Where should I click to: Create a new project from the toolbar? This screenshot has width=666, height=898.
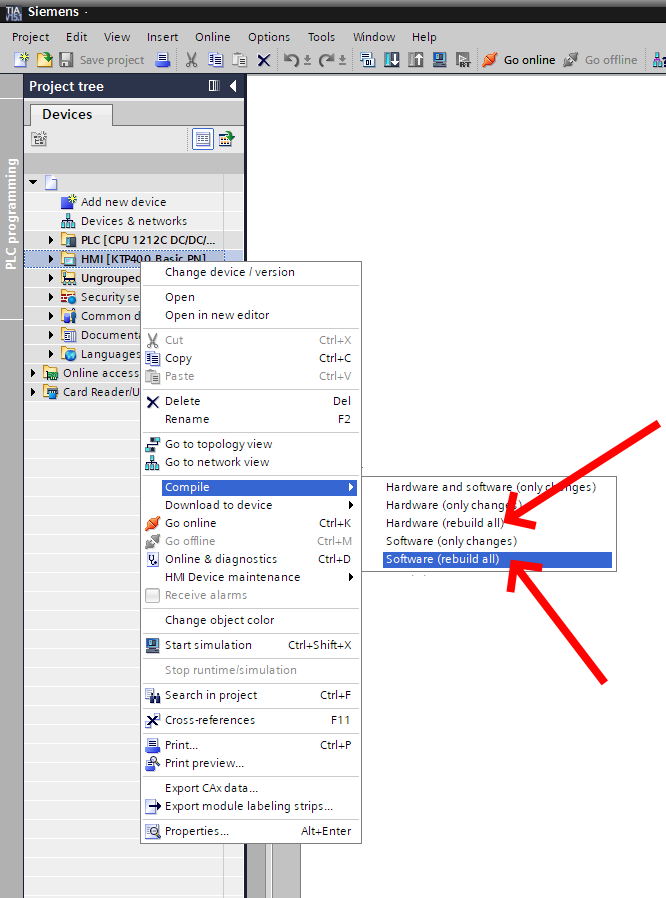point(21,60)
